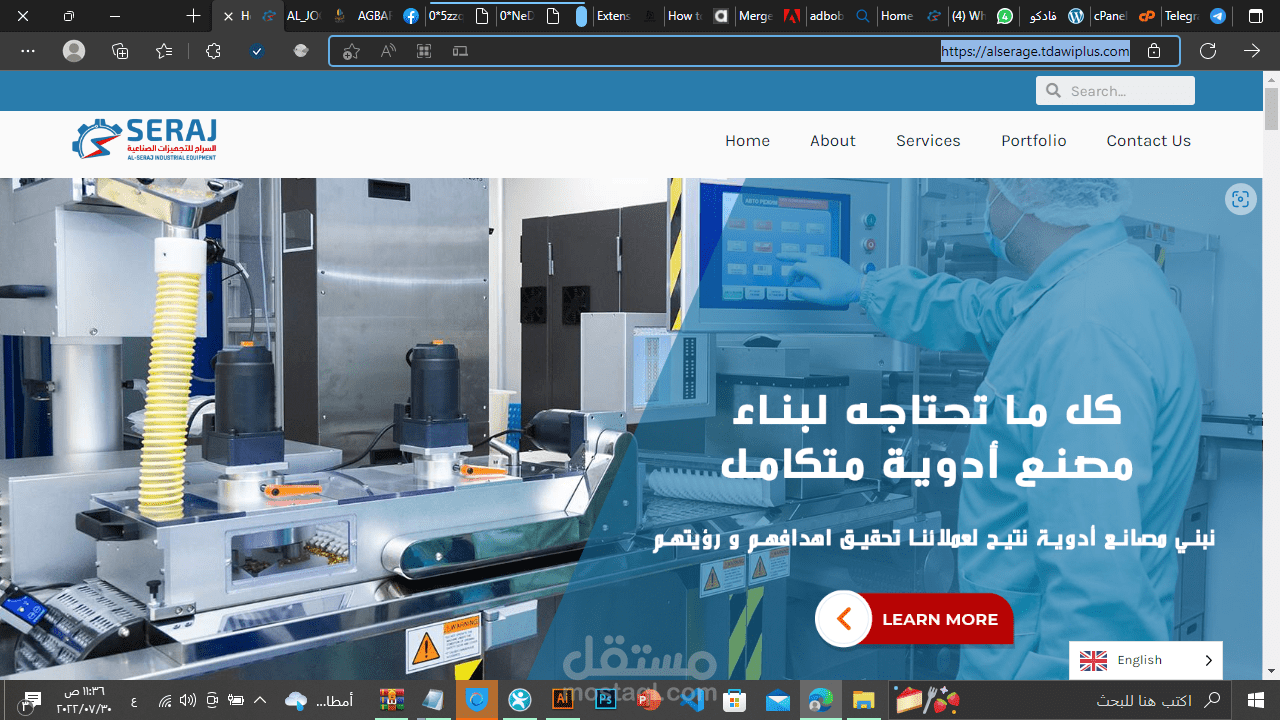Click the orange arrow circle beside LEARN MORE
The width and height of the screenshot is (1280, 720).
[843, 619]
